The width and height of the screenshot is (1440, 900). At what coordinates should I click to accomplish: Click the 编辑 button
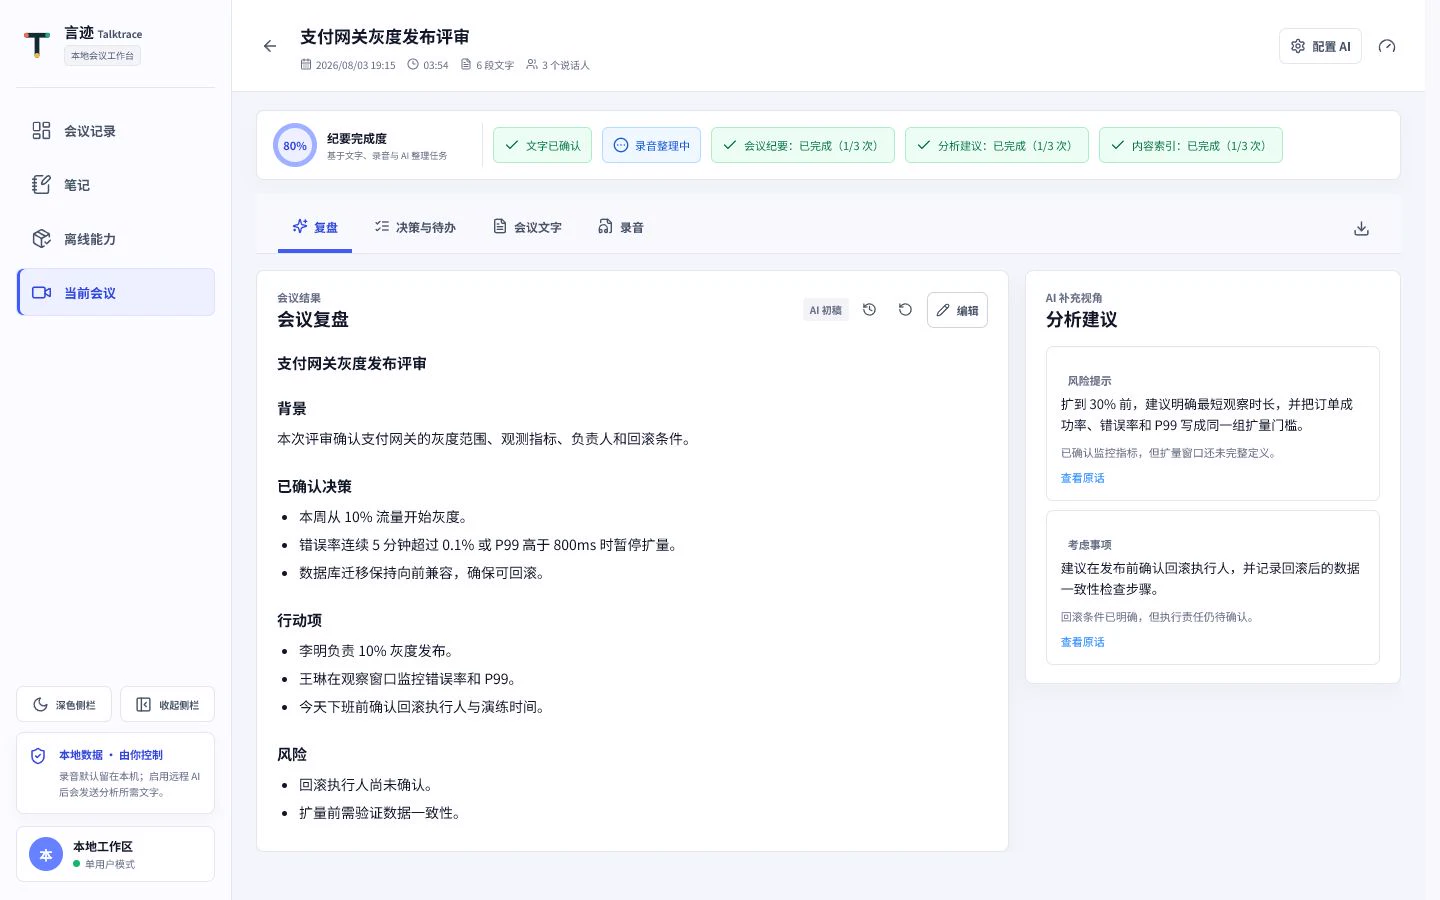pos(957,310)
